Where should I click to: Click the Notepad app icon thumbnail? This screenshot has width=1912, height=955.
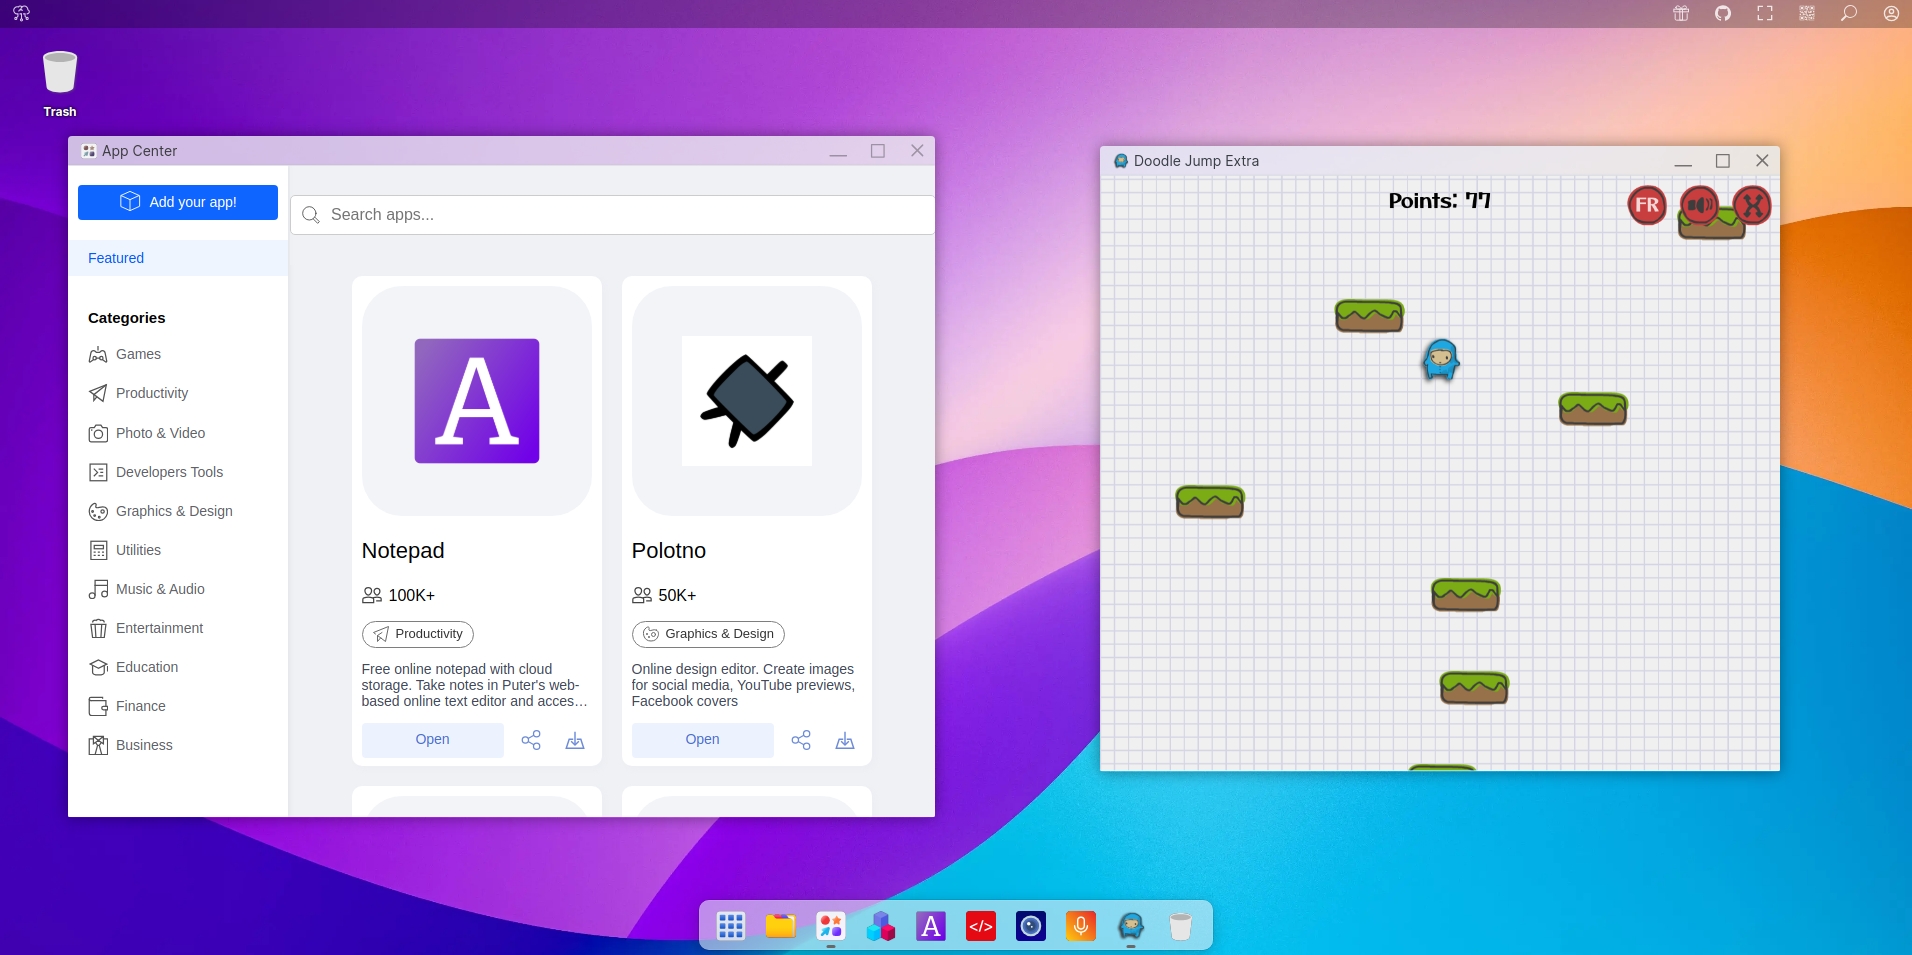click(477, 401)
